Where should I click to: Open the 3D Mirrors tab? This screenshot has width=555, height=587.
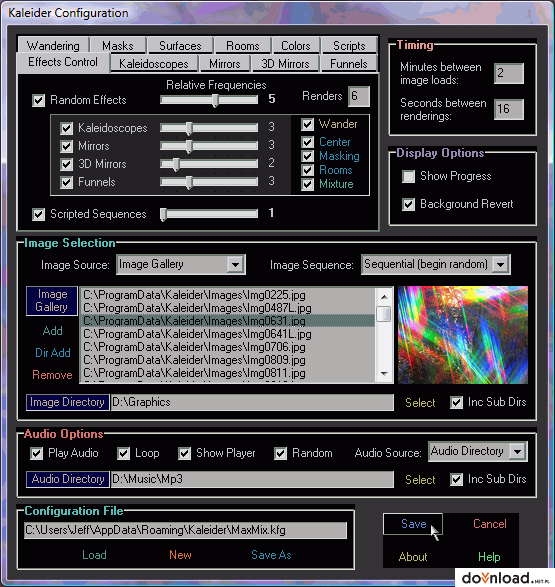point(285,64)
